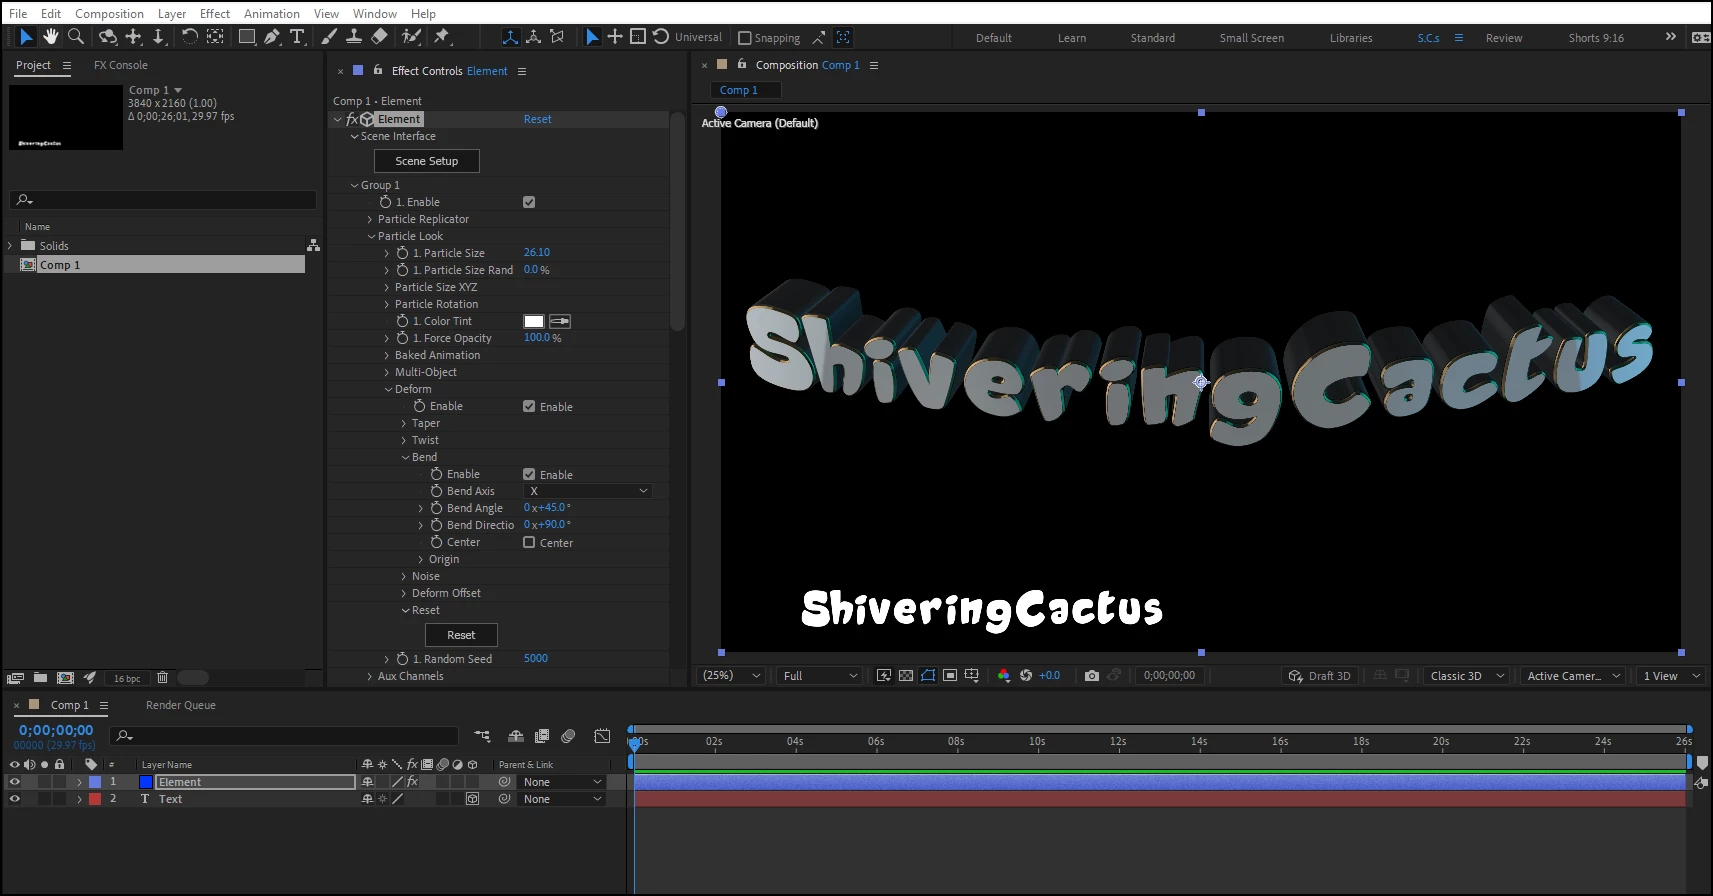Open the viewer magnification (25%) dropdown

[x=731, y=676]
